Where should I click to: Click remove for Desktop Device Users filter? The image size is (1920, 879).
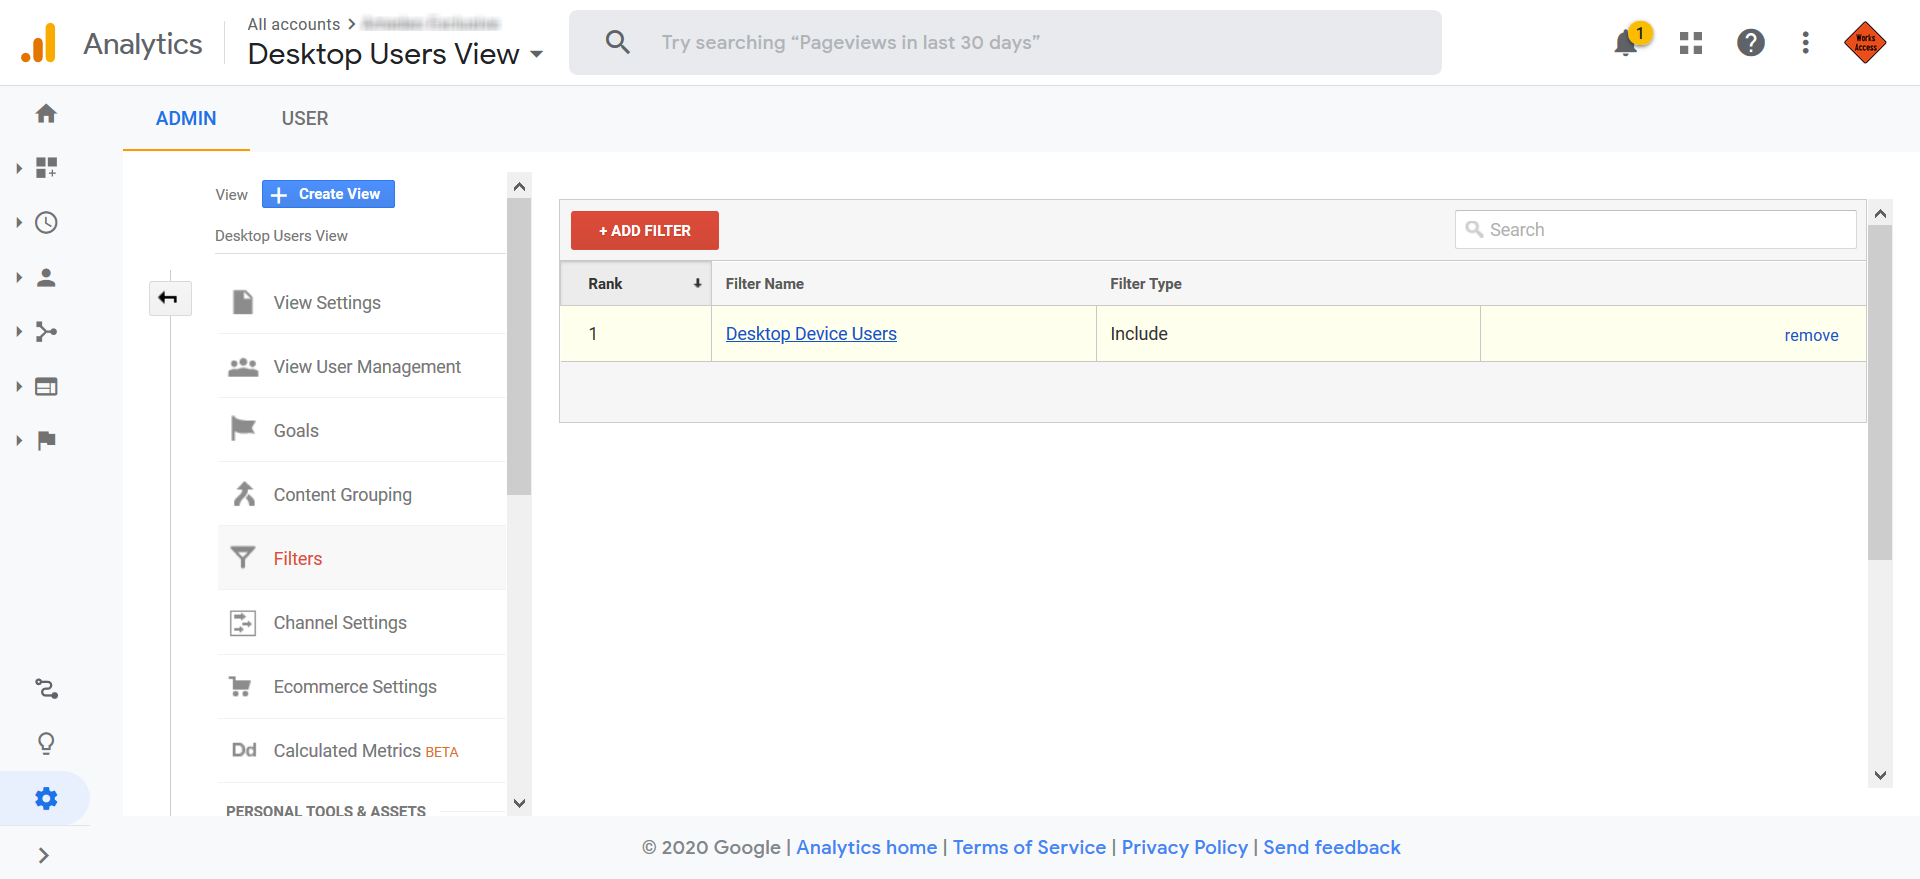pyautogui.click(x=1811, y=335)
